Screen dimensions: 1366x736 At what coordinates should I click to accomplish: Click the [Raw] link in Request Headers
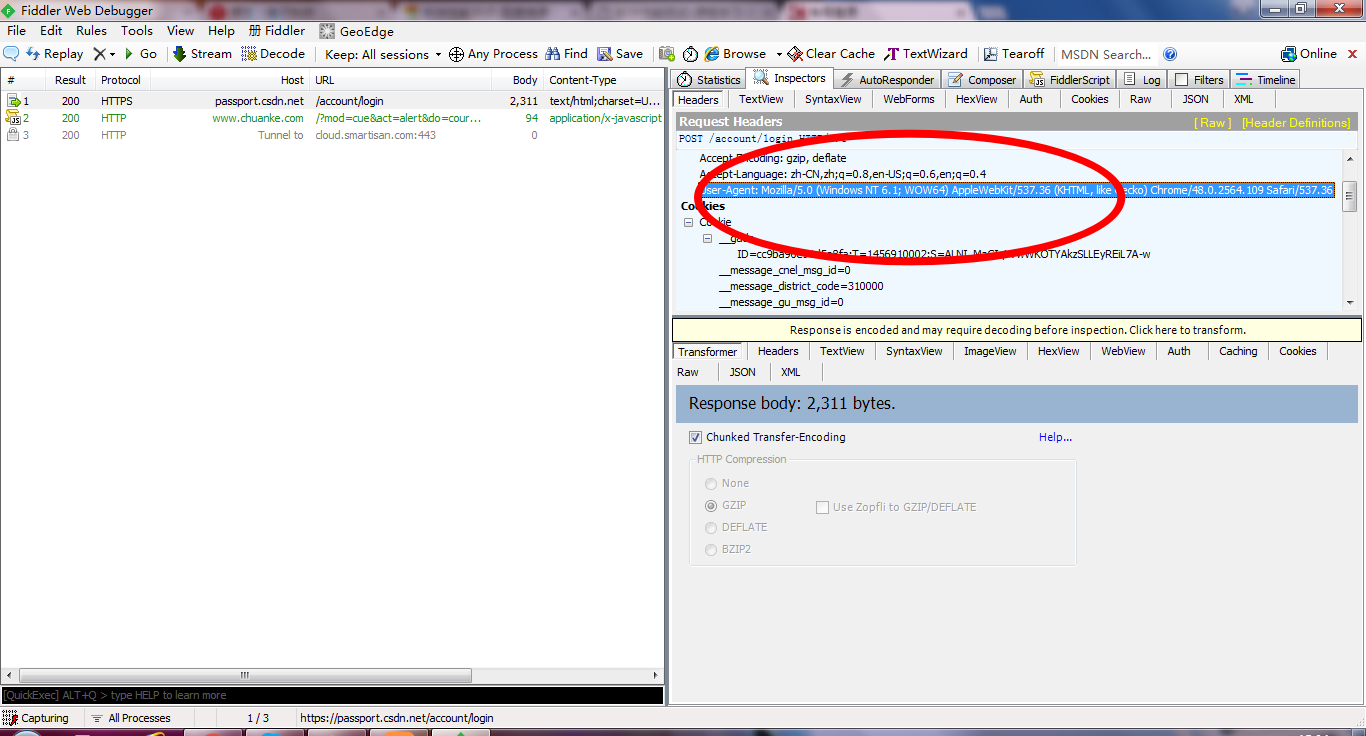pyautogui.click(x=1213, y=123)
